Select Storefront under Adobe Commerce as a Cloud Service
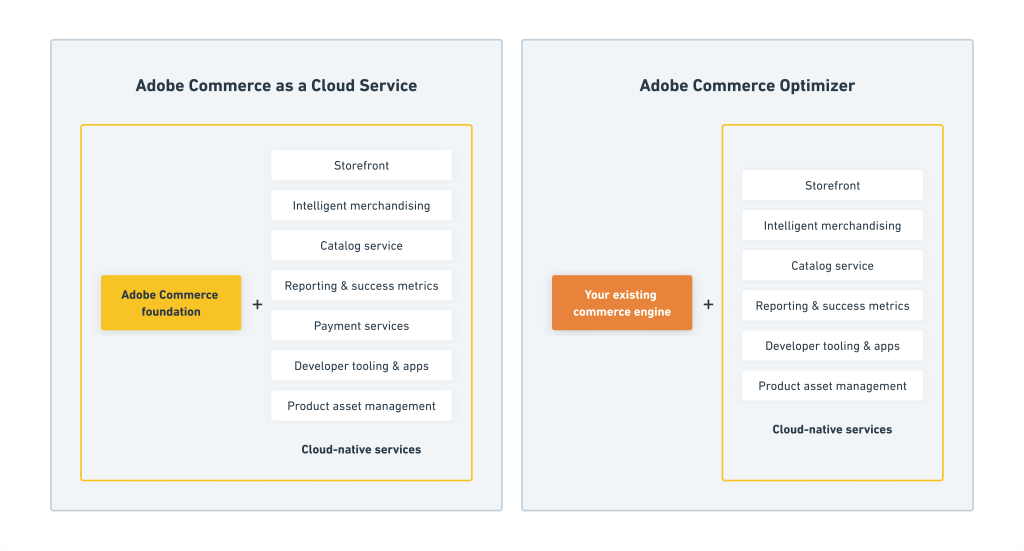 (361, 165)
